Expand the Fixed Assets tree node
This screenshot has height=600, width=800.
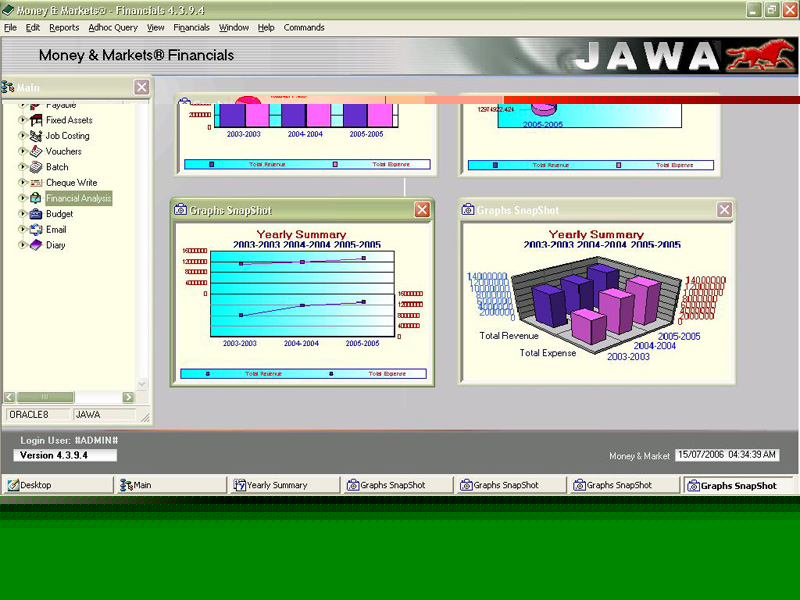click(22, 120)
